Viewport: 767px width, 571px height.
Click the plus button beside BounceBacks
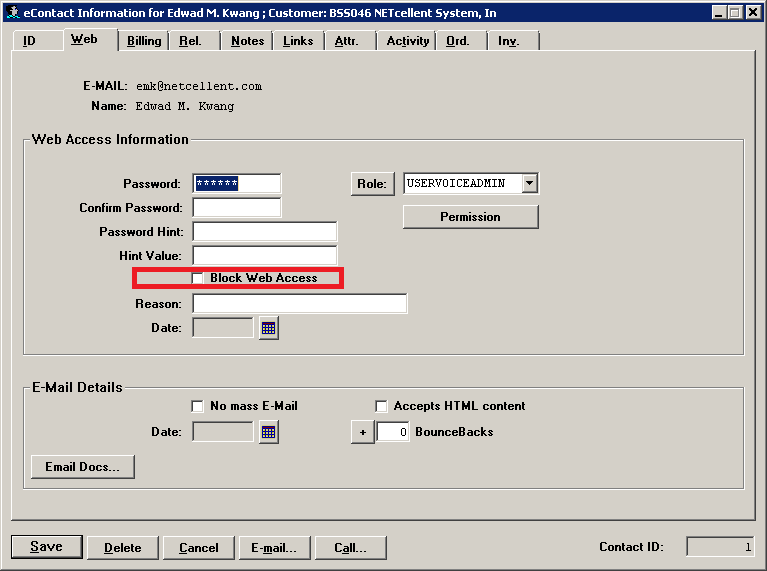(361, 432)
